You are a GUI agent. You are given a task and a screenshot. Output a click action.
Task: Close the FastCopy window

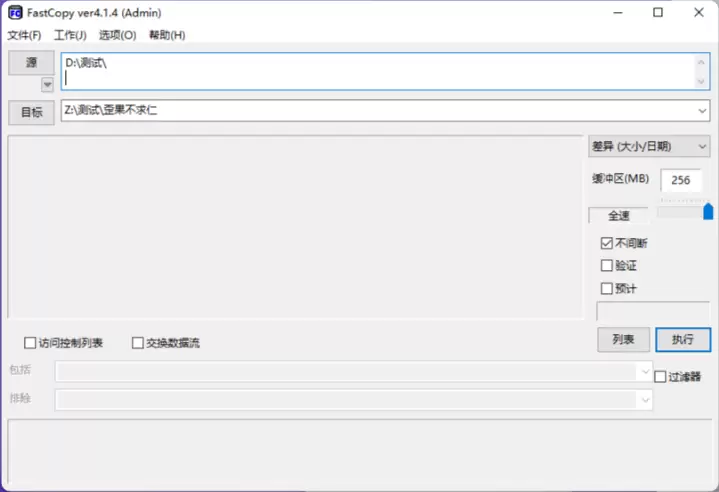tap(699, 13)
